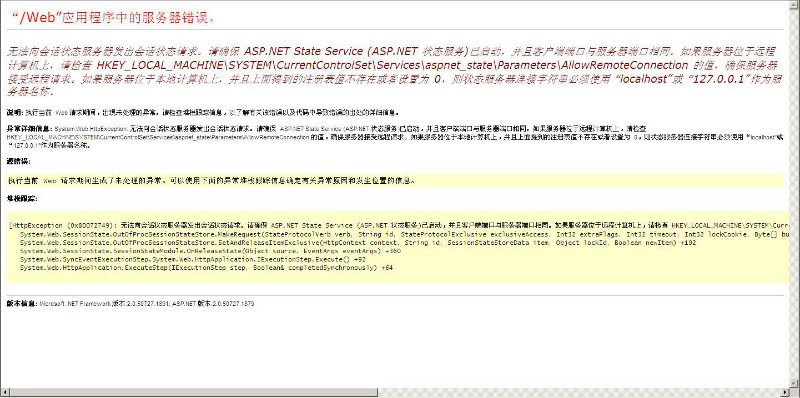Click the 异常详细信息 label
The height and width of the screenshot is (398, 800).
[x=30, y=130]
